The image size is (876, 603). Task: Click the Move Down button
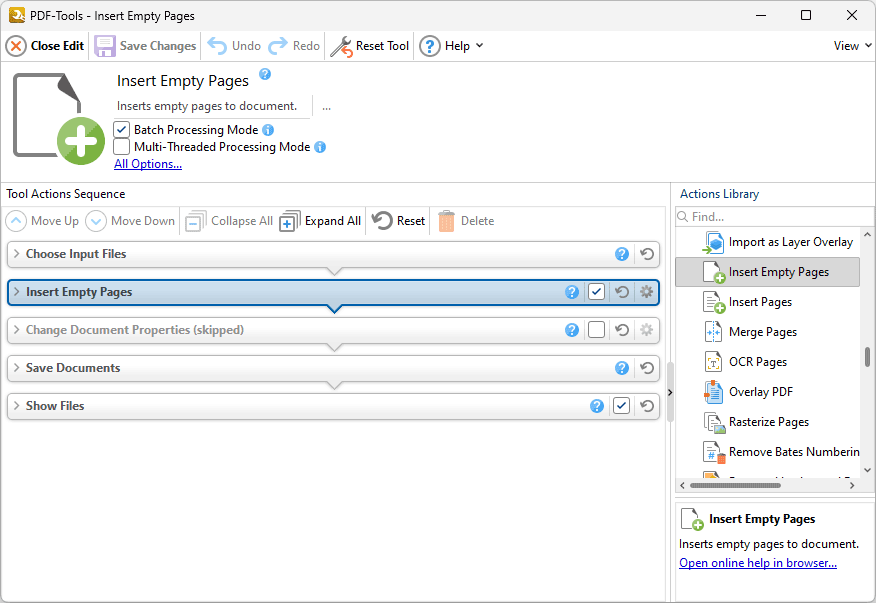(130, 221)
